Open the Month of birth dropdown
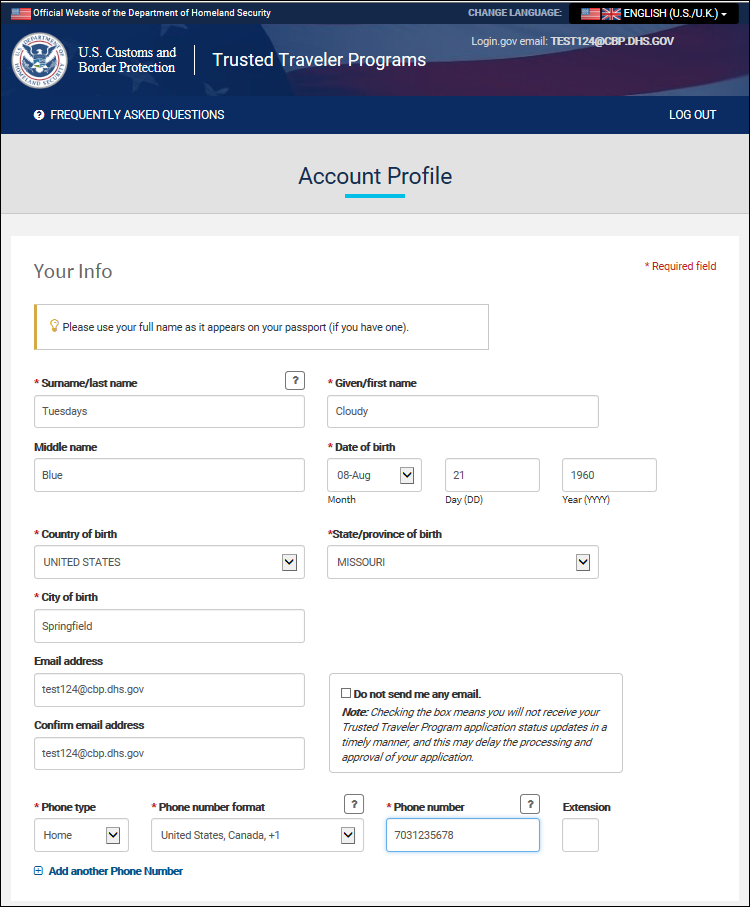 pos(407,476)
